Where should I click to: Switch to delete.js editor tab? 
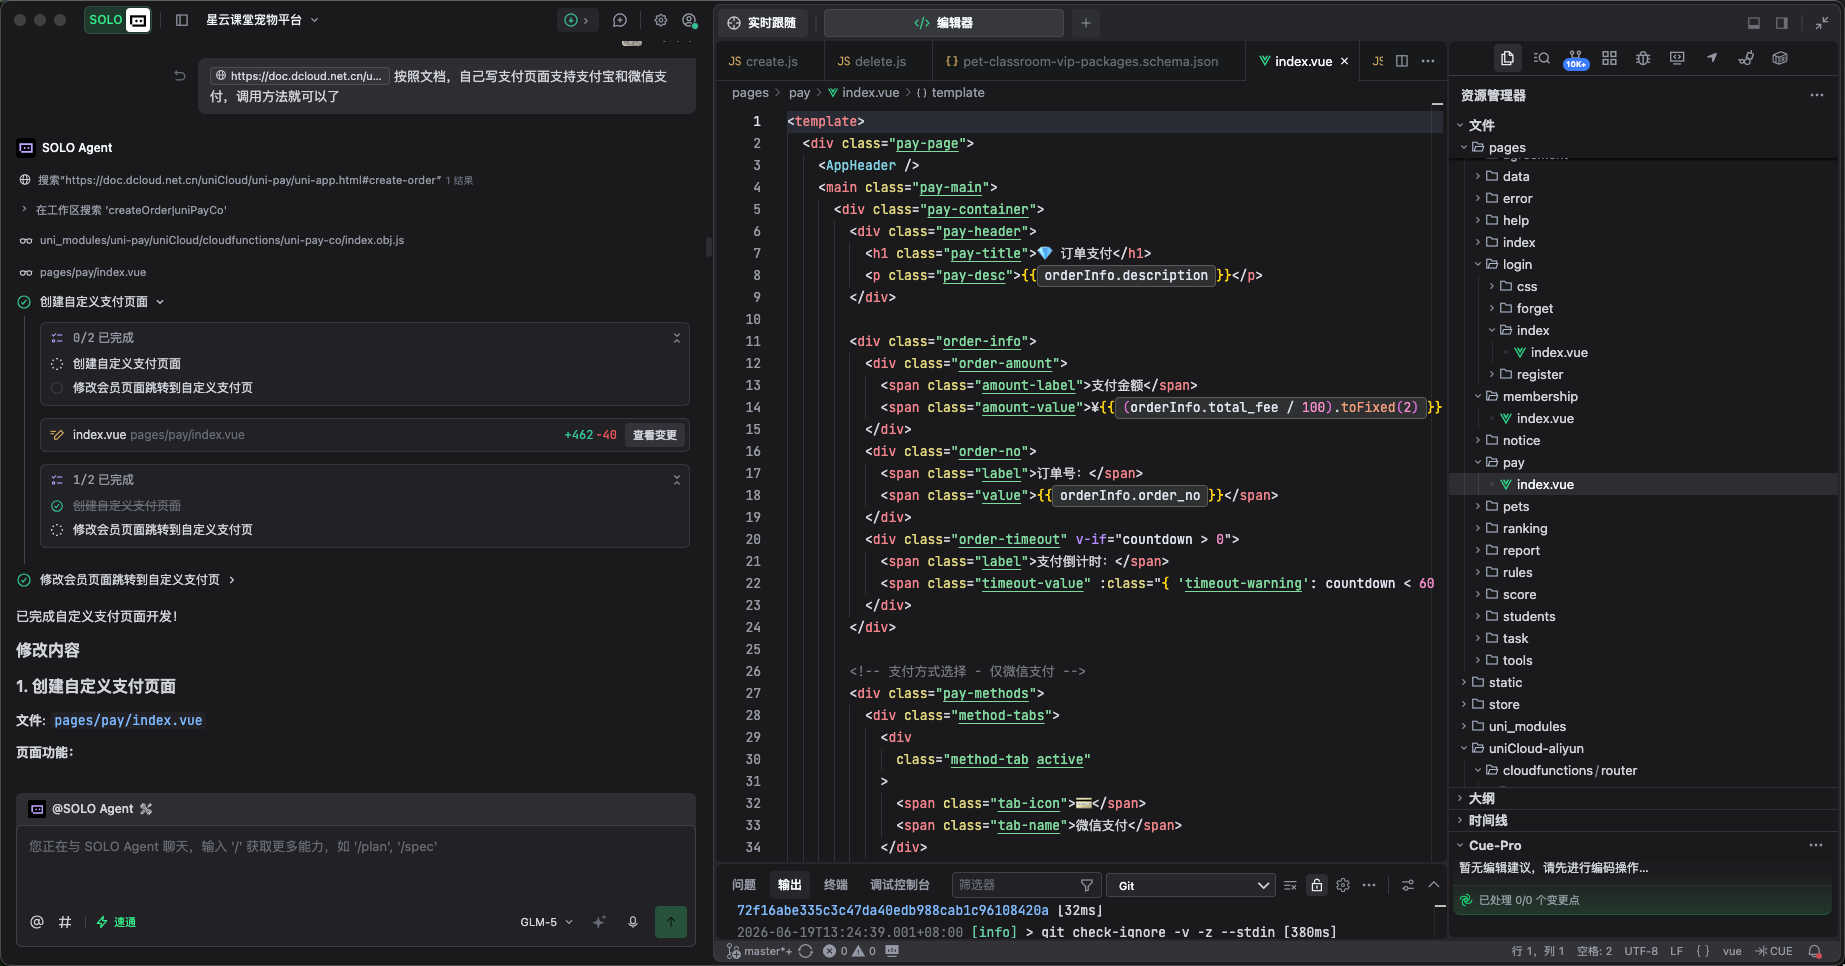click(872, 61)
